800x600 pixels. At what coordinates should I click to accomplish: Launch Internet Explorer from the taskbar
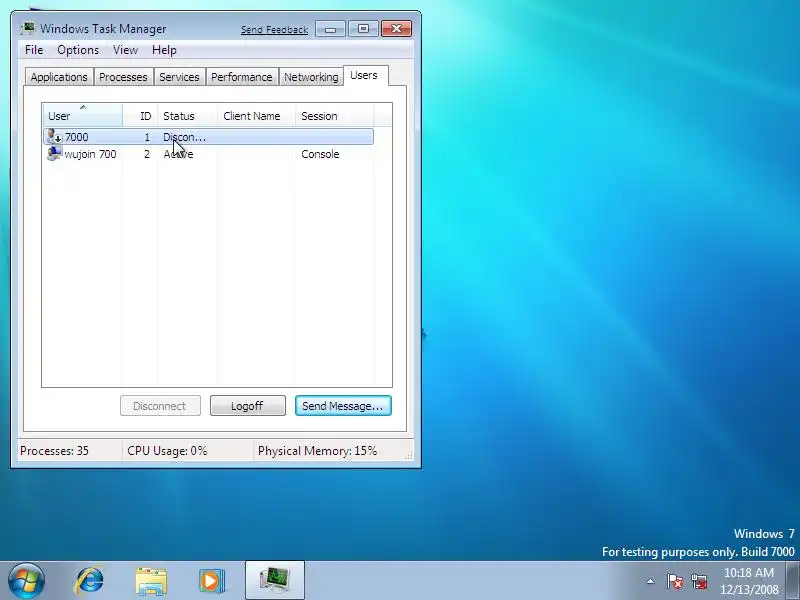pos(90,581)
